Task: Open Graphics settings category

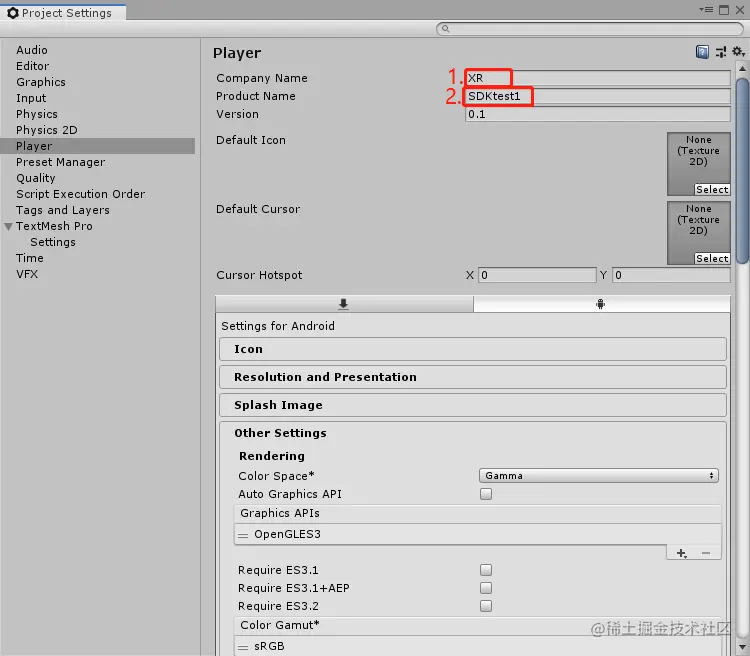Action: pyautogui.click(x=41, y=82)
